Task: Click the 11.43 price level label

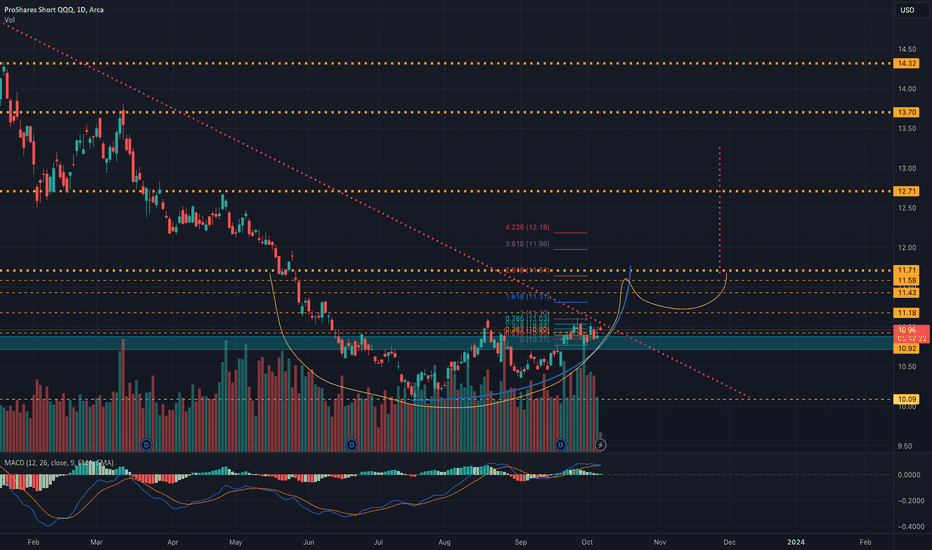Action: click(906, 293)
